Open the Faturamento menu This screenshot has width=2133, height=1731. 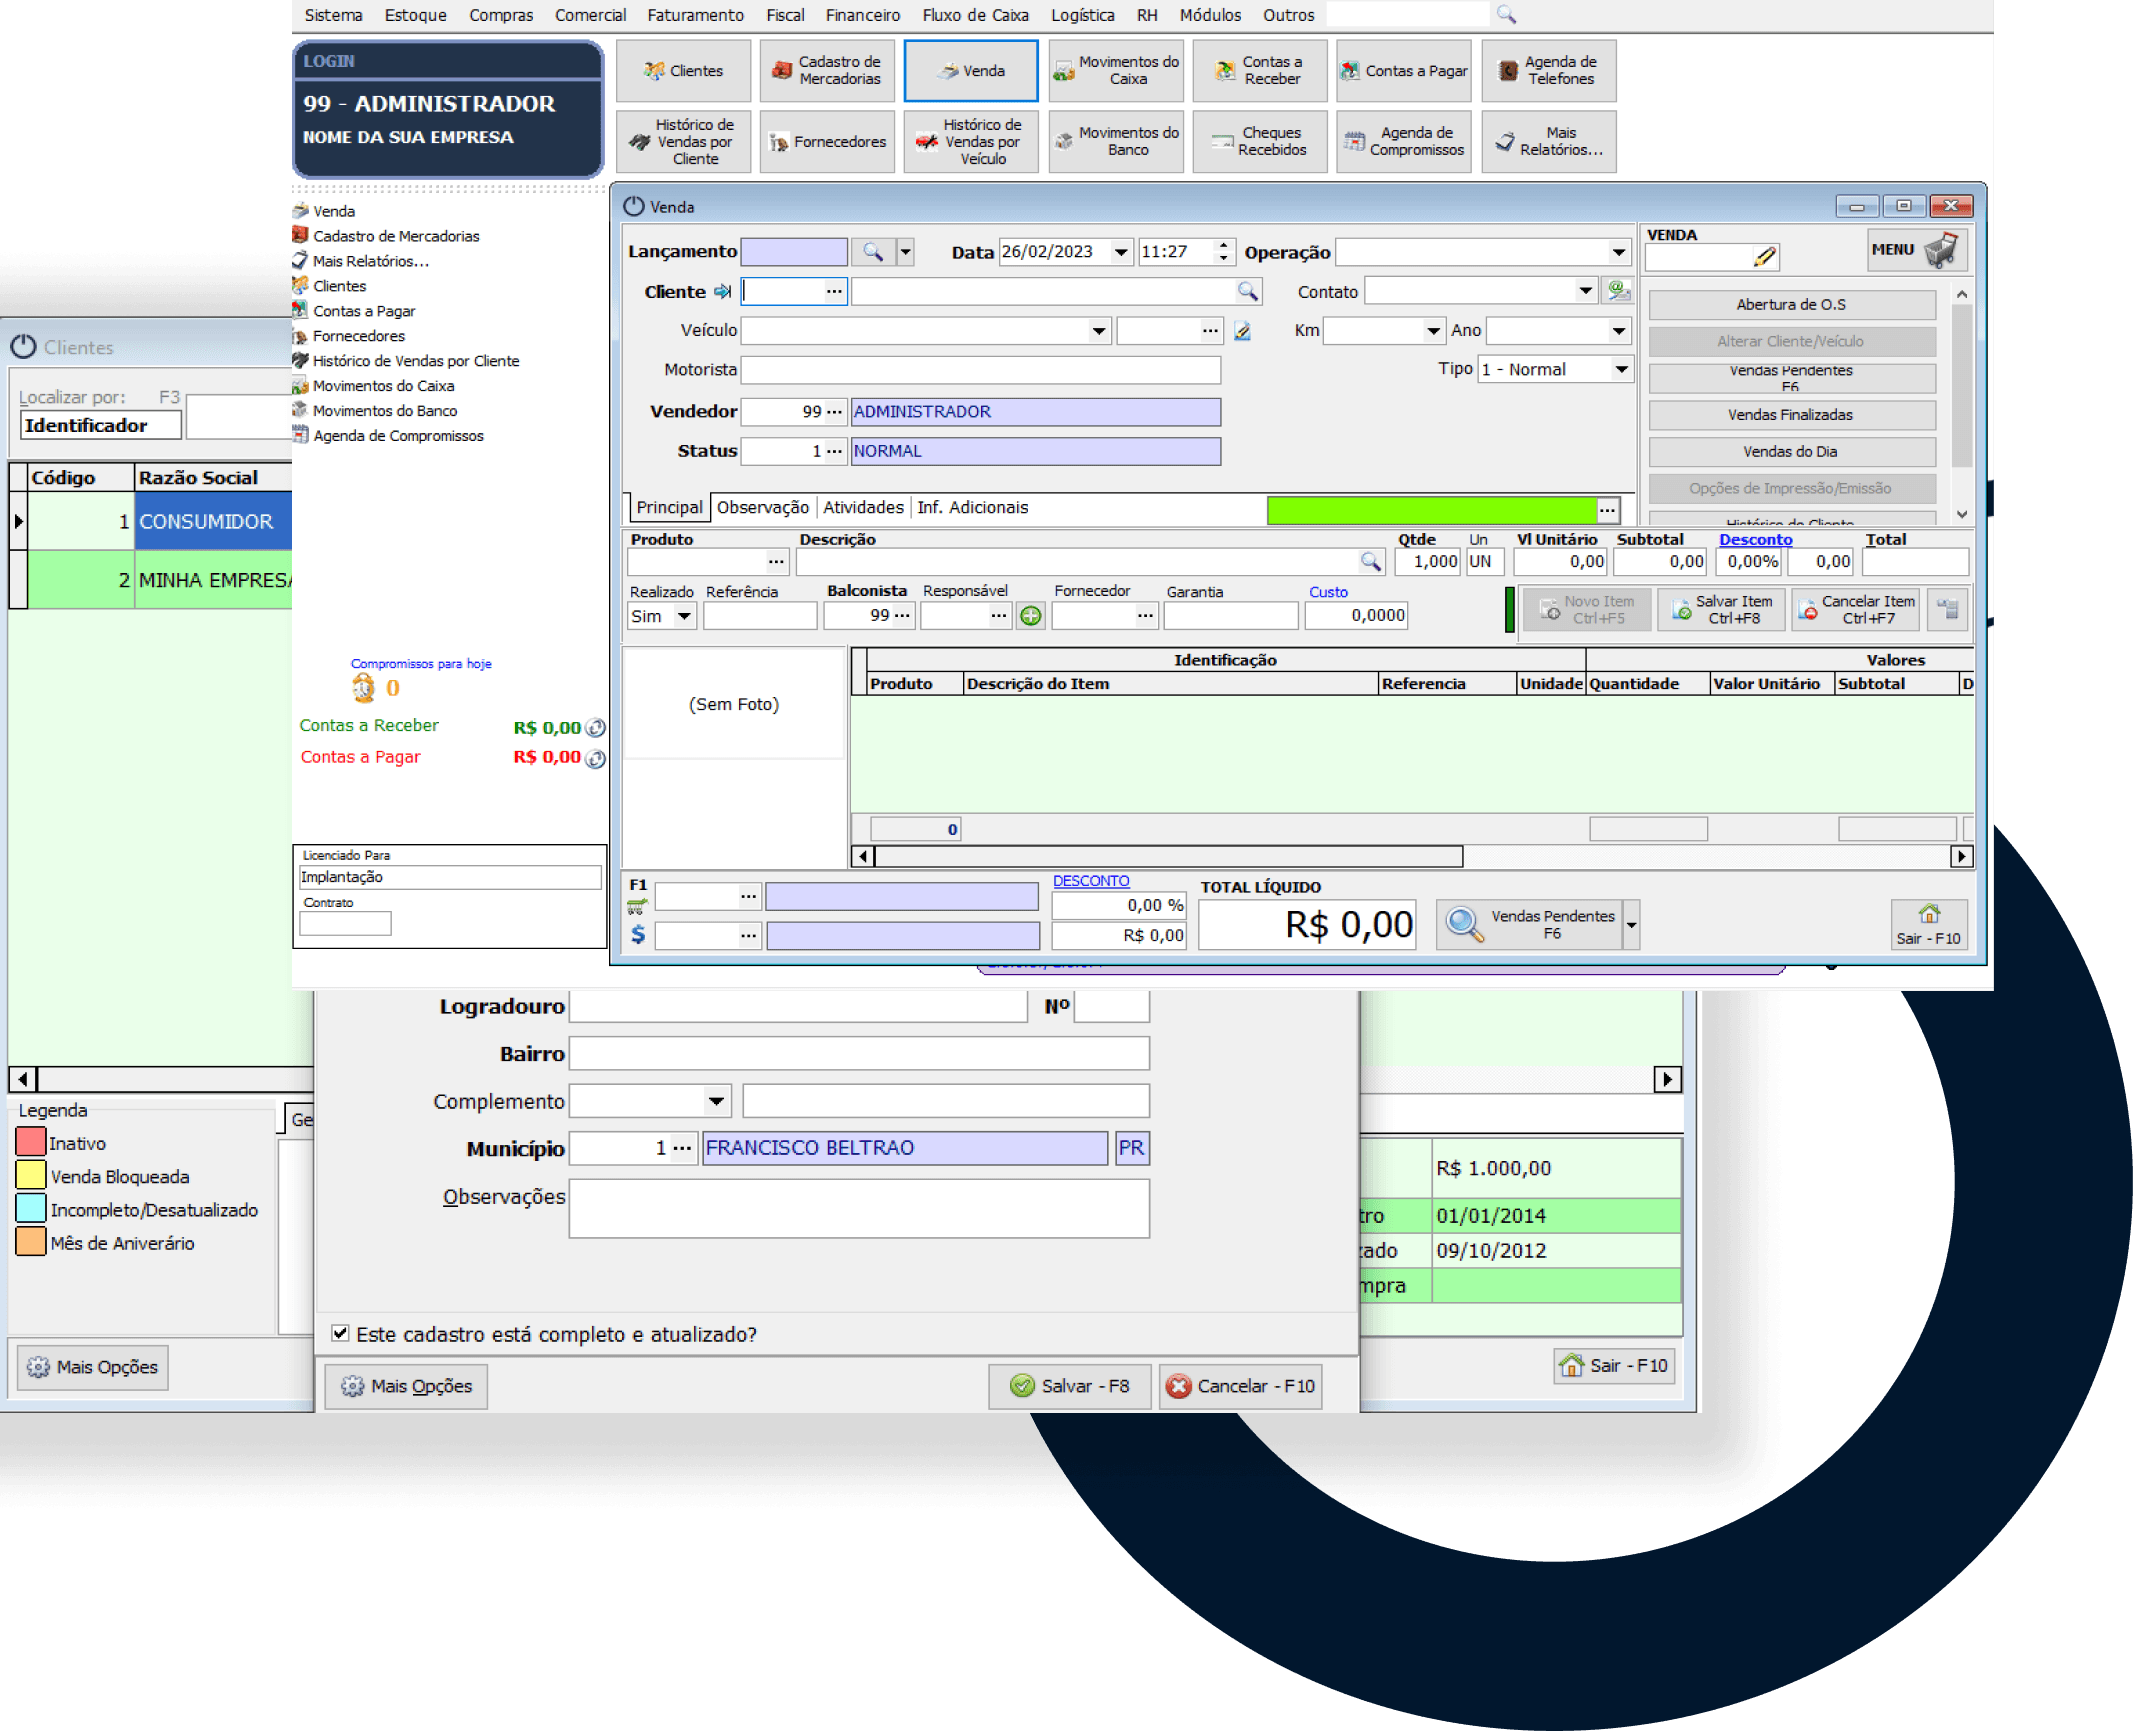695,15
